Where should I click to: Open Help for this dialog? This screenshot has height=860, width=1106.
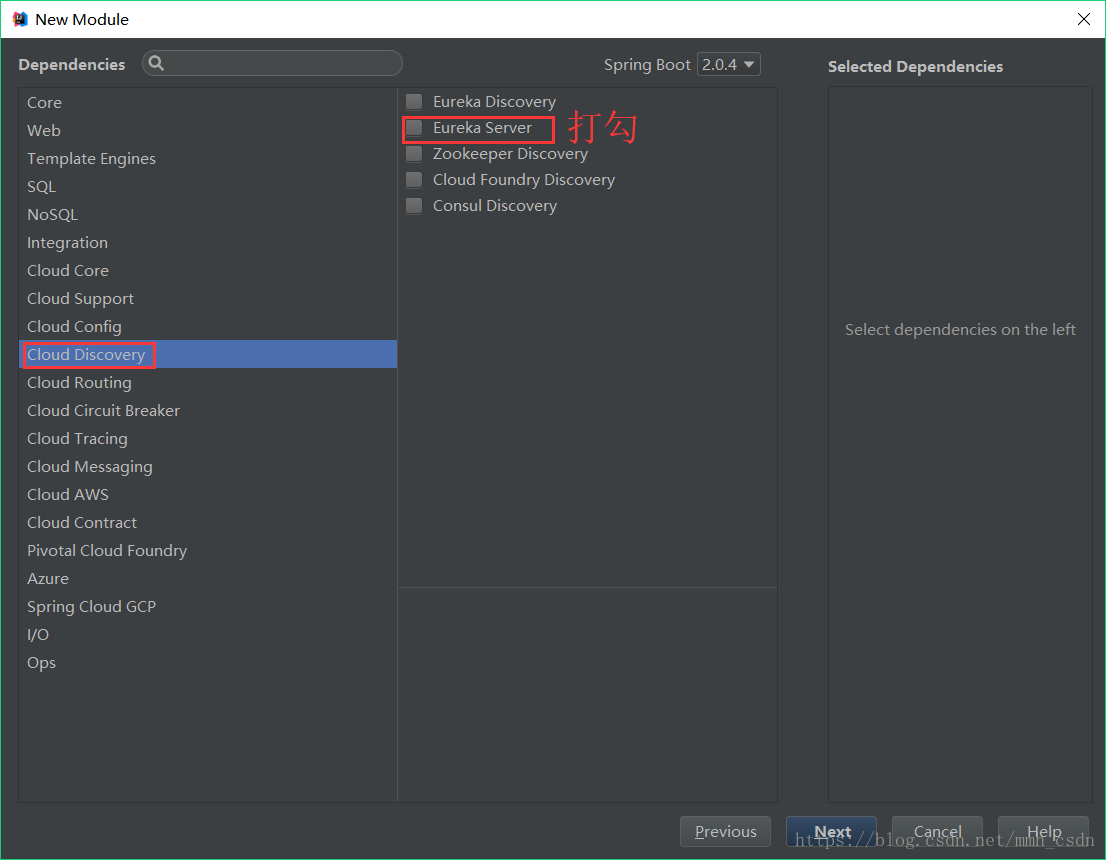tap(1043, 831)
